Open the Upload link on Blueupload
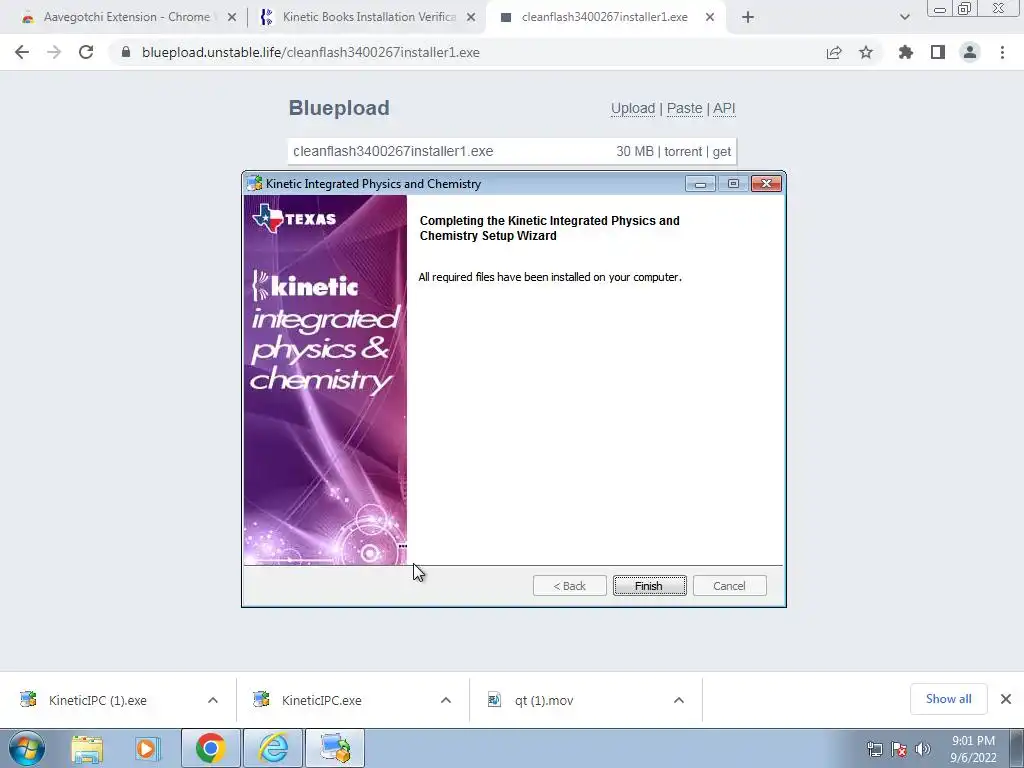Screen dimensions: 1024x768 tap(633, 108)
